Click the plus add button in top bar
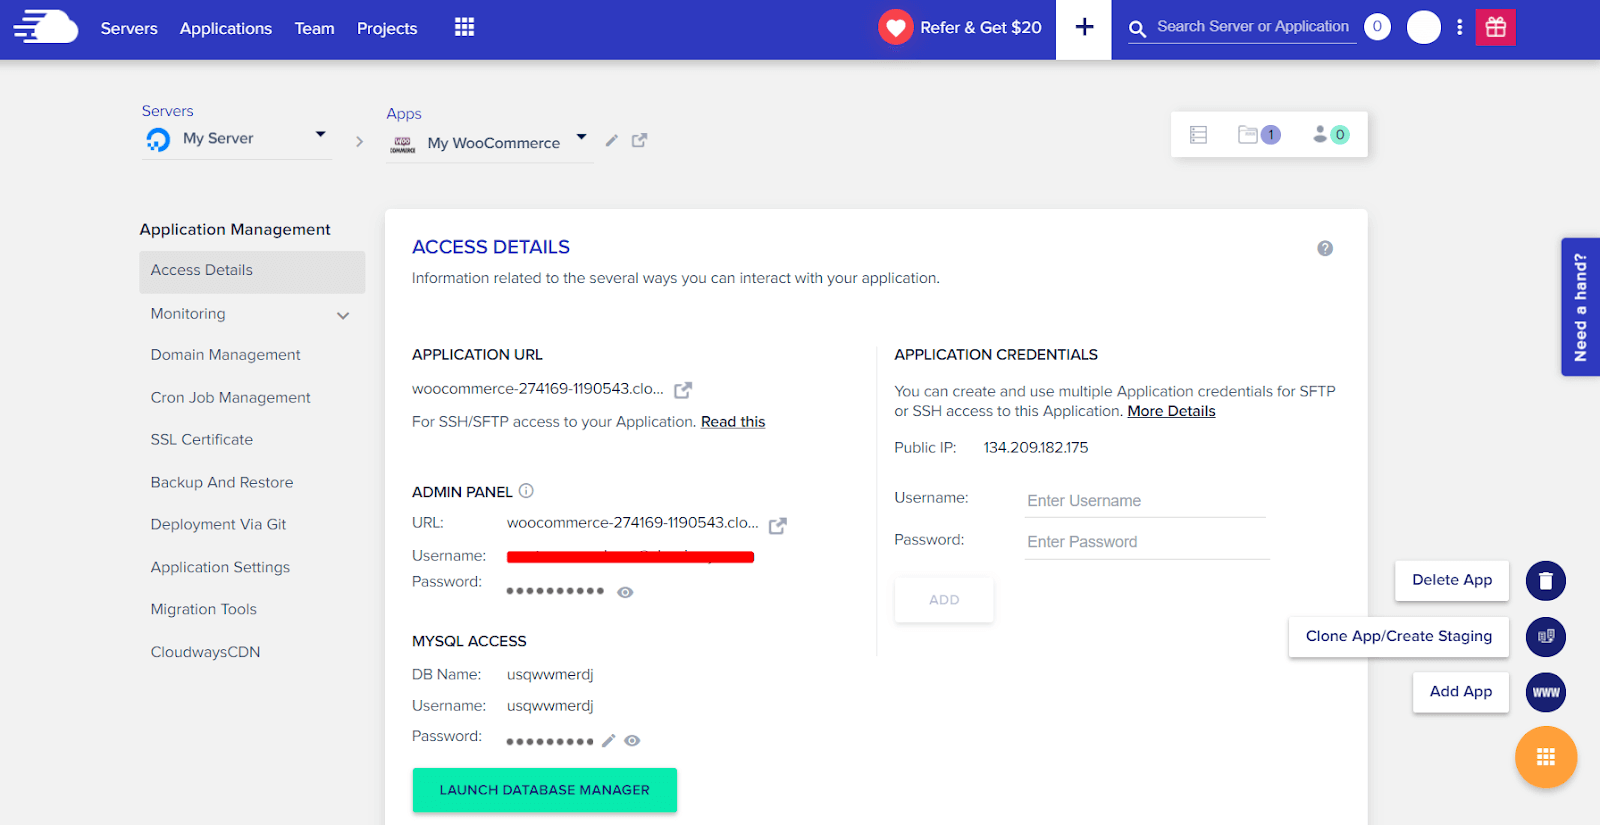This screenshot has width=1600, height=825. (1084, 27)
